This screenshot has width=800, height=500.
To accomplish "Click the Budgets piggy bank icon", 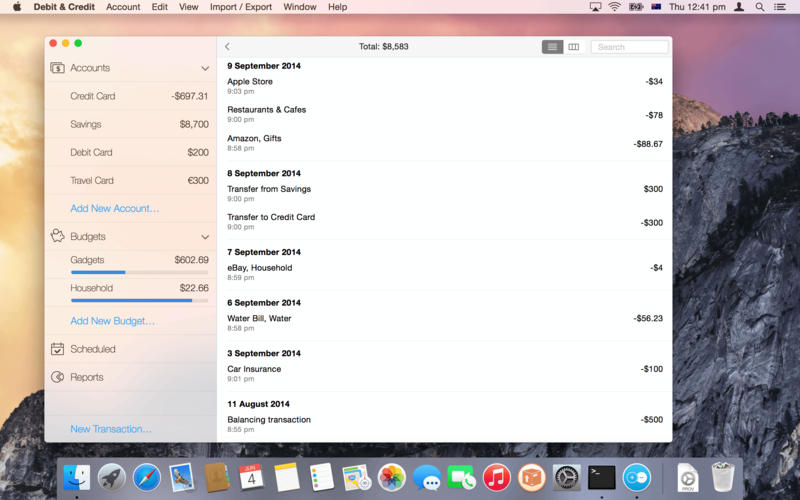I will tap(58, 237).
